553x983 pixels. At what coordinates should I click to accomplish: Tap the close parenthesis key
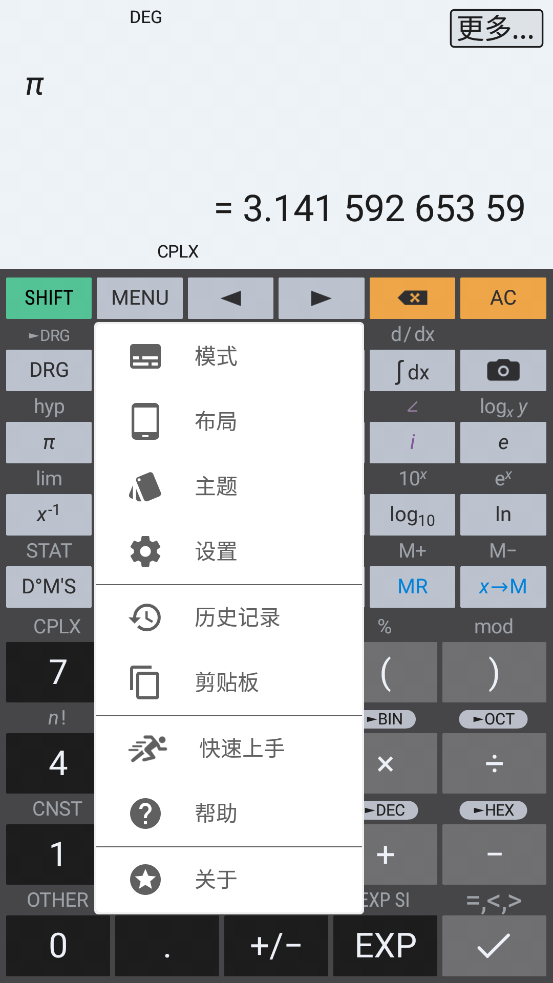click(x=494, y=672)
